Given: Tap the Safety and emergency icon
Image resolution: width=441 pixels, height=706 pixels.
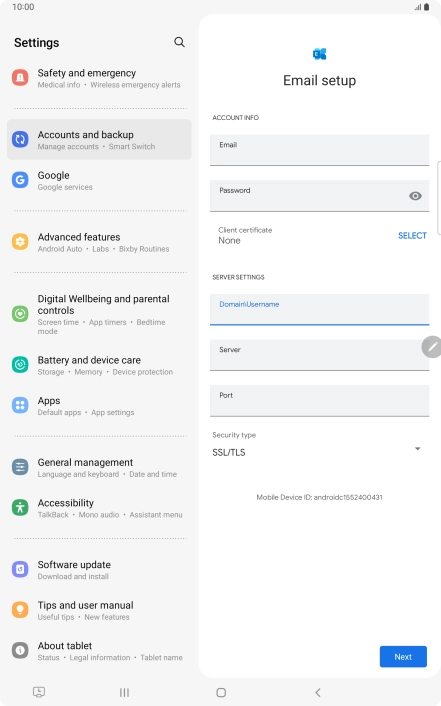Looking at the screenshot, I should point(20,78).
